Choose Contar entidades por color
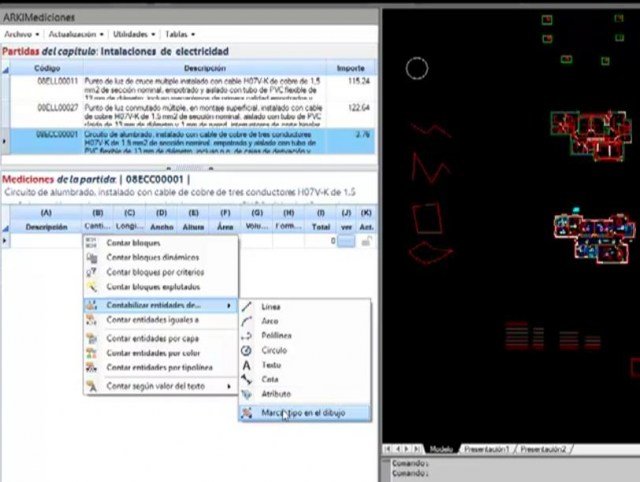The height and width of the screenshot is (482, 640). 160,353
